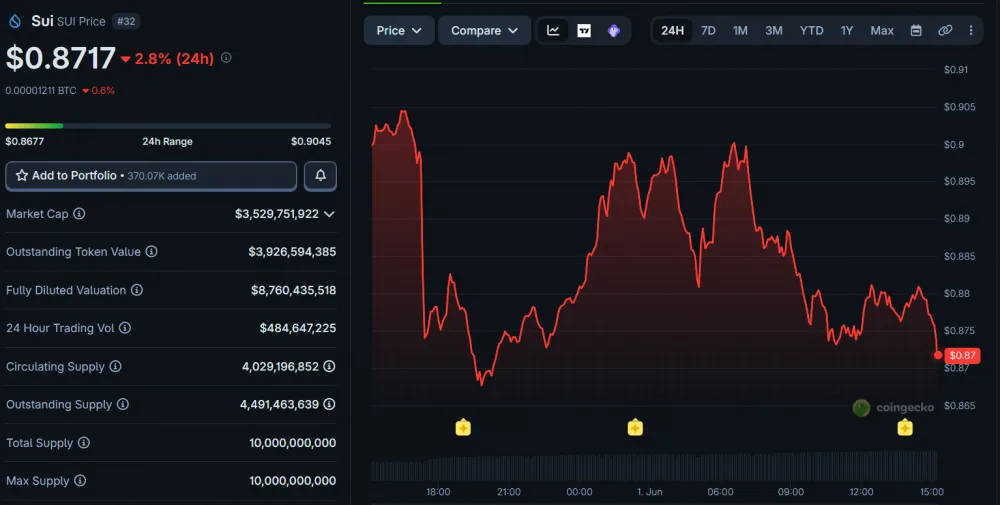This screenshot has height=505, width=1000.
Task: Show Circulating Supply label info icon
Action: (115, 366)
